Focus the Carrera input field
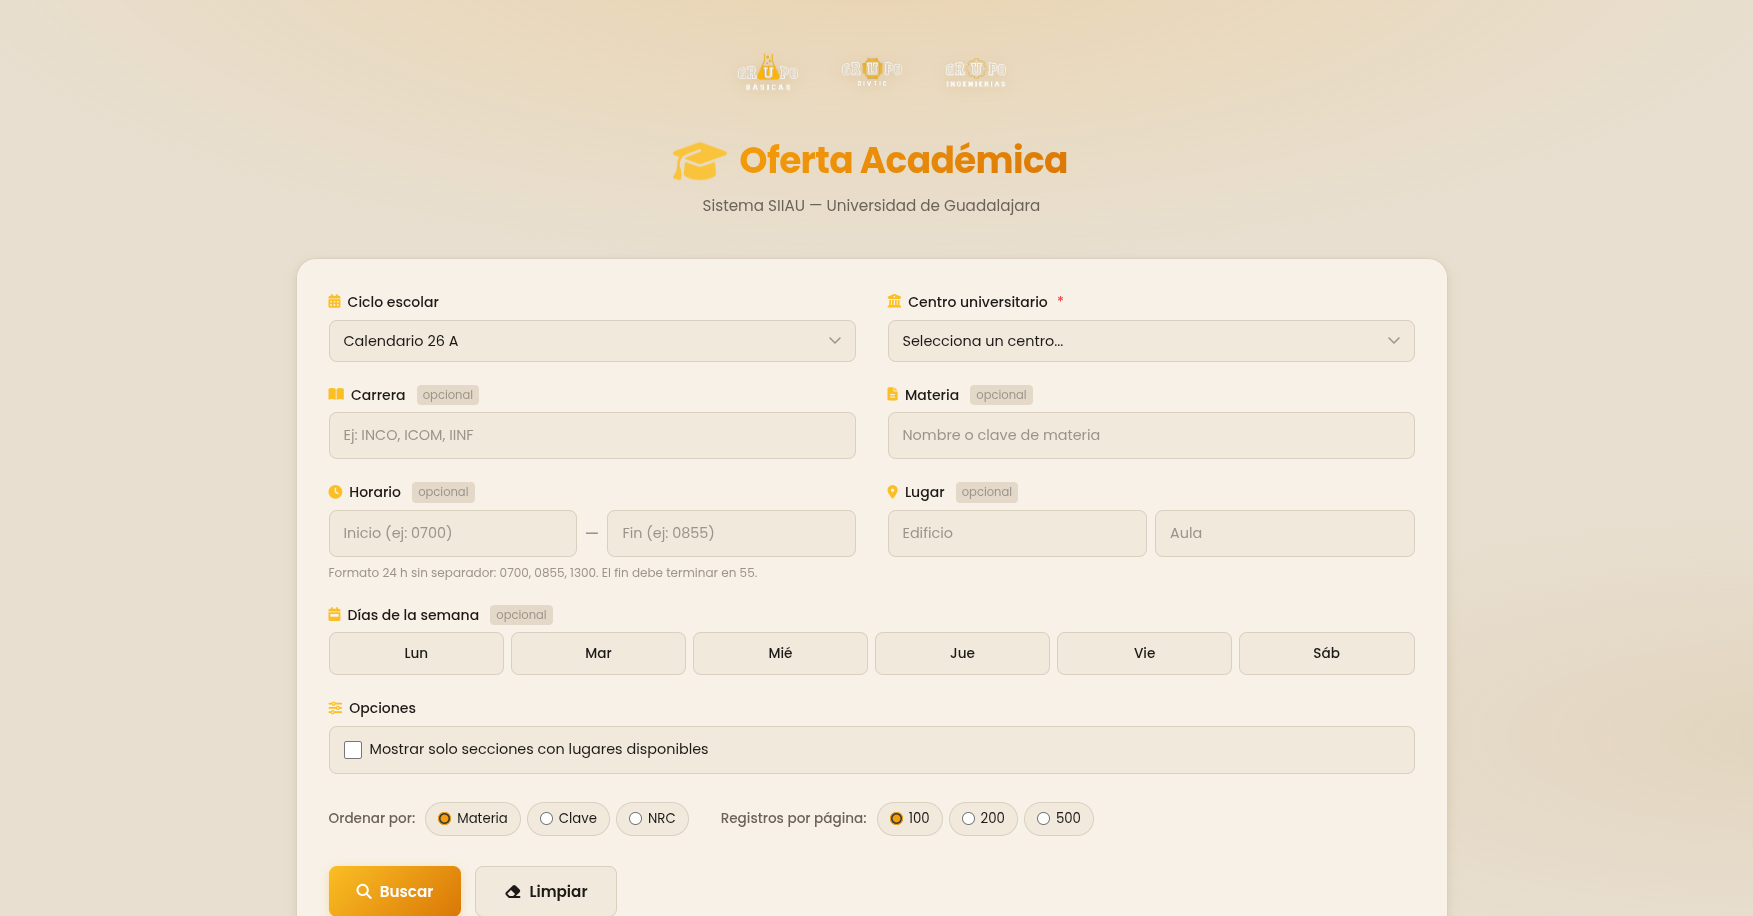Screen dimensions: 1753x916 (x=592, y=435)
